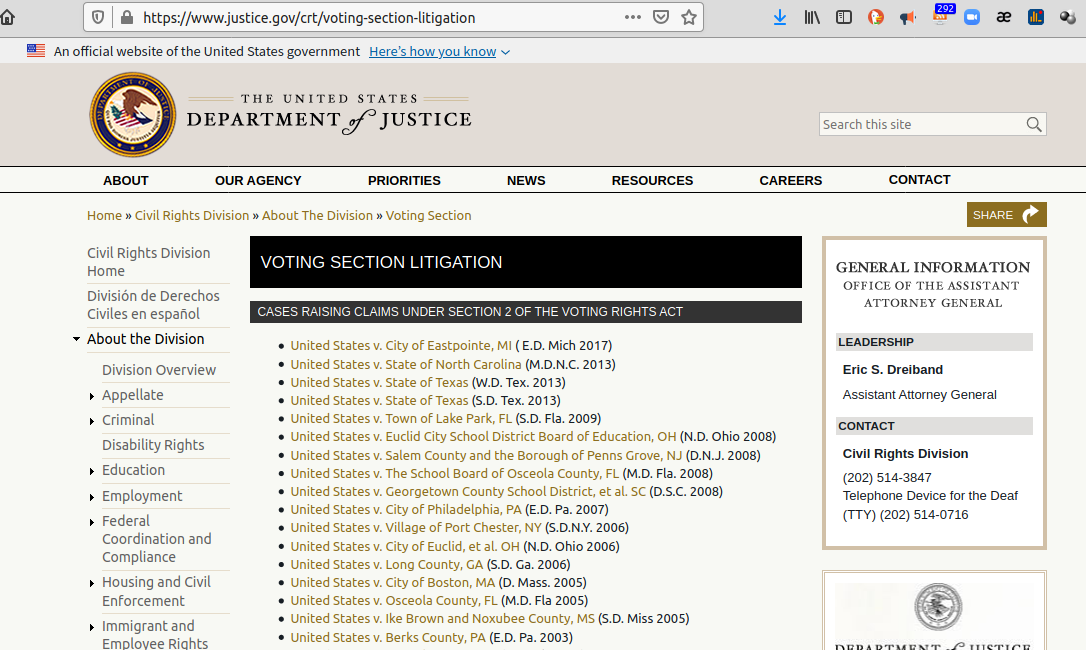This screenshot has width=1086, height=650.
Task: Click Department of Justice seal thumbnail in sidebar
Action: click(x=938, y=606)
